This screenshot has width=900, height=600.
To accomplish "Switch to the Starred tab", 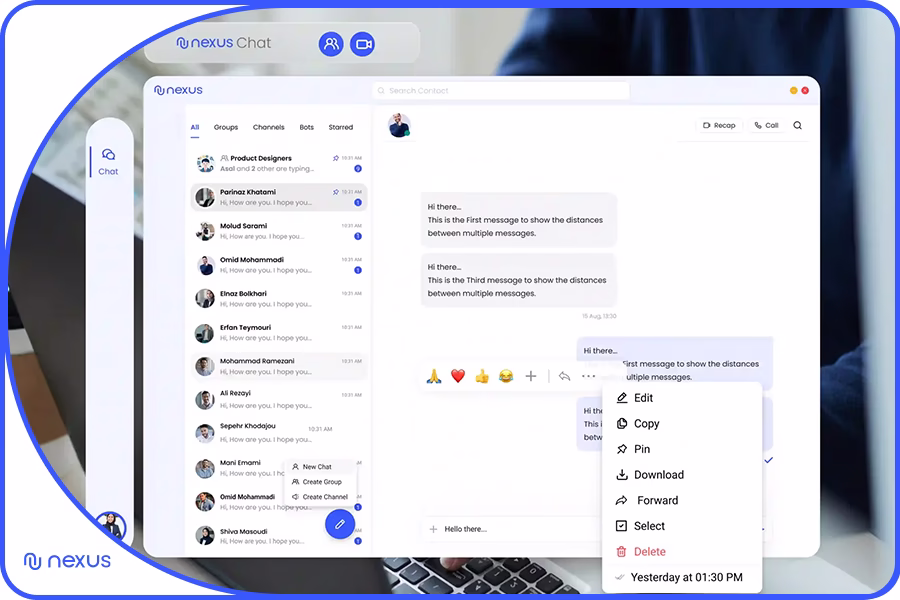I will 340,128.
